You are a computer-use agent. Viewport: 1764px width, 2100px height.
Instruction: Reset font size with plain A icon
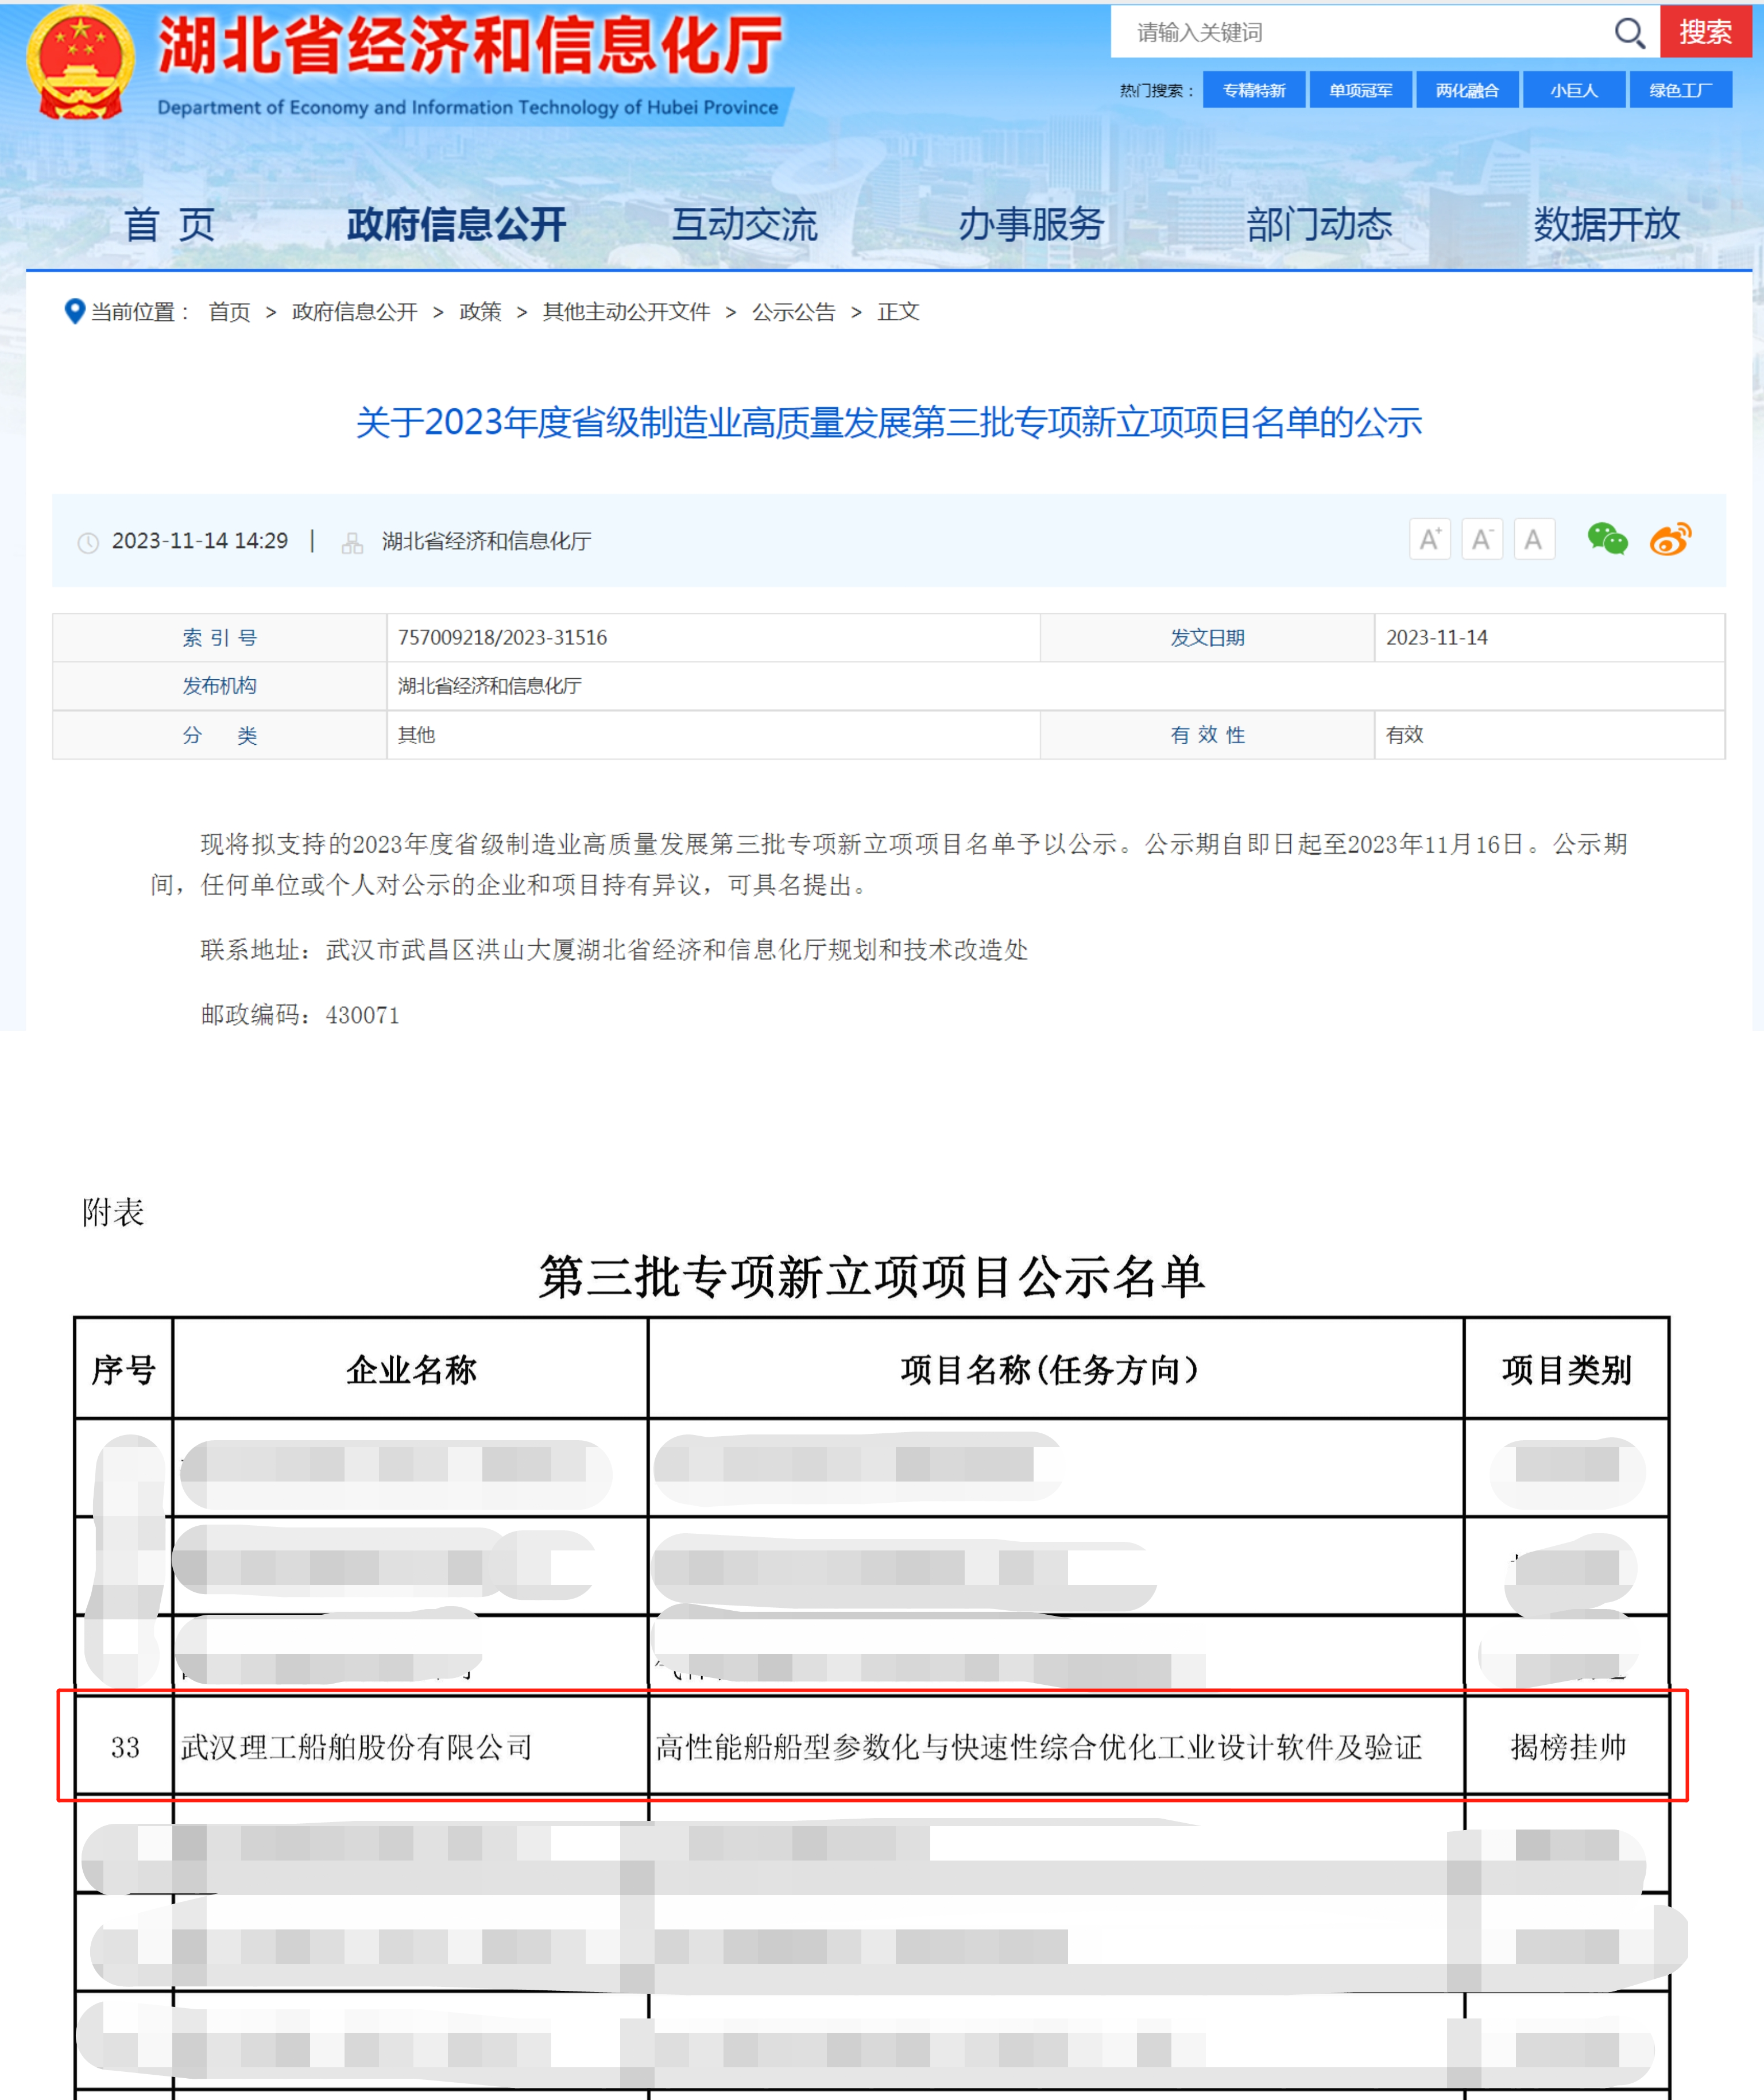1533,540
